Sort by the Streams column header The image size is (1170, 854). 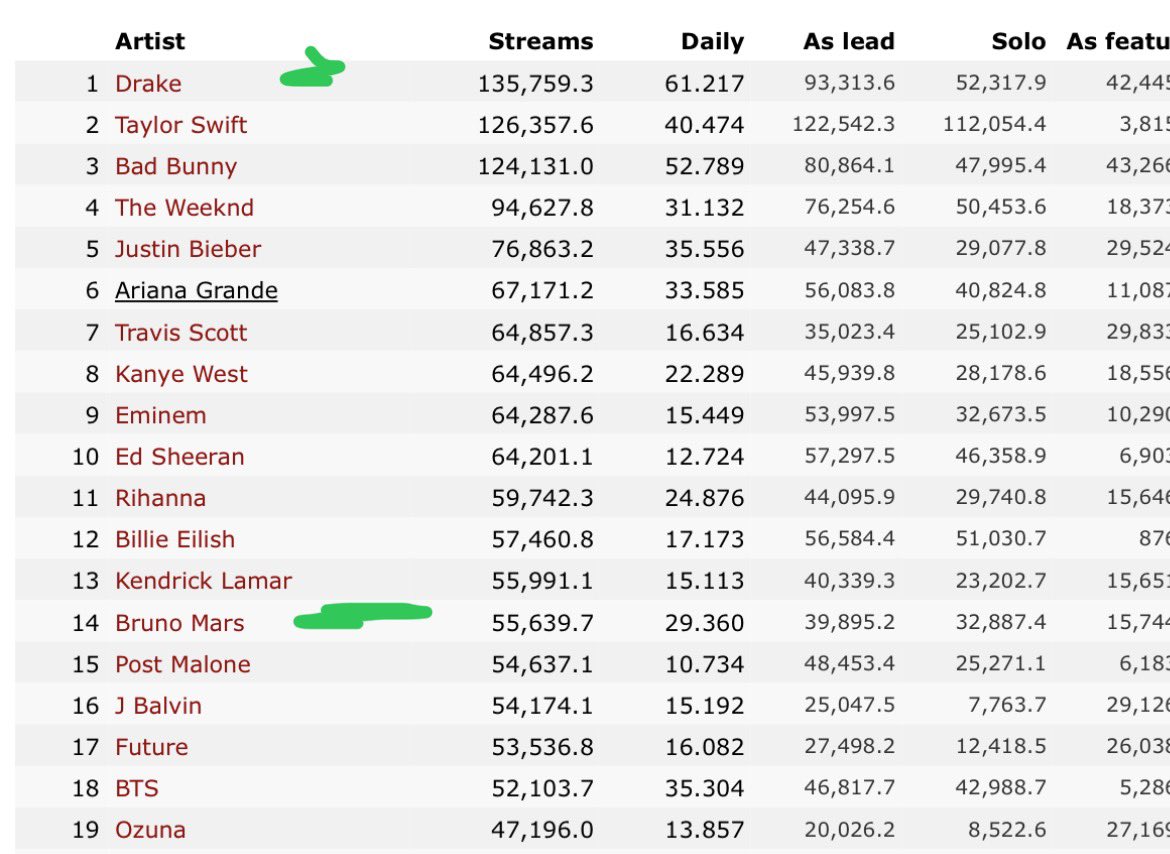(x=541, y=42)
